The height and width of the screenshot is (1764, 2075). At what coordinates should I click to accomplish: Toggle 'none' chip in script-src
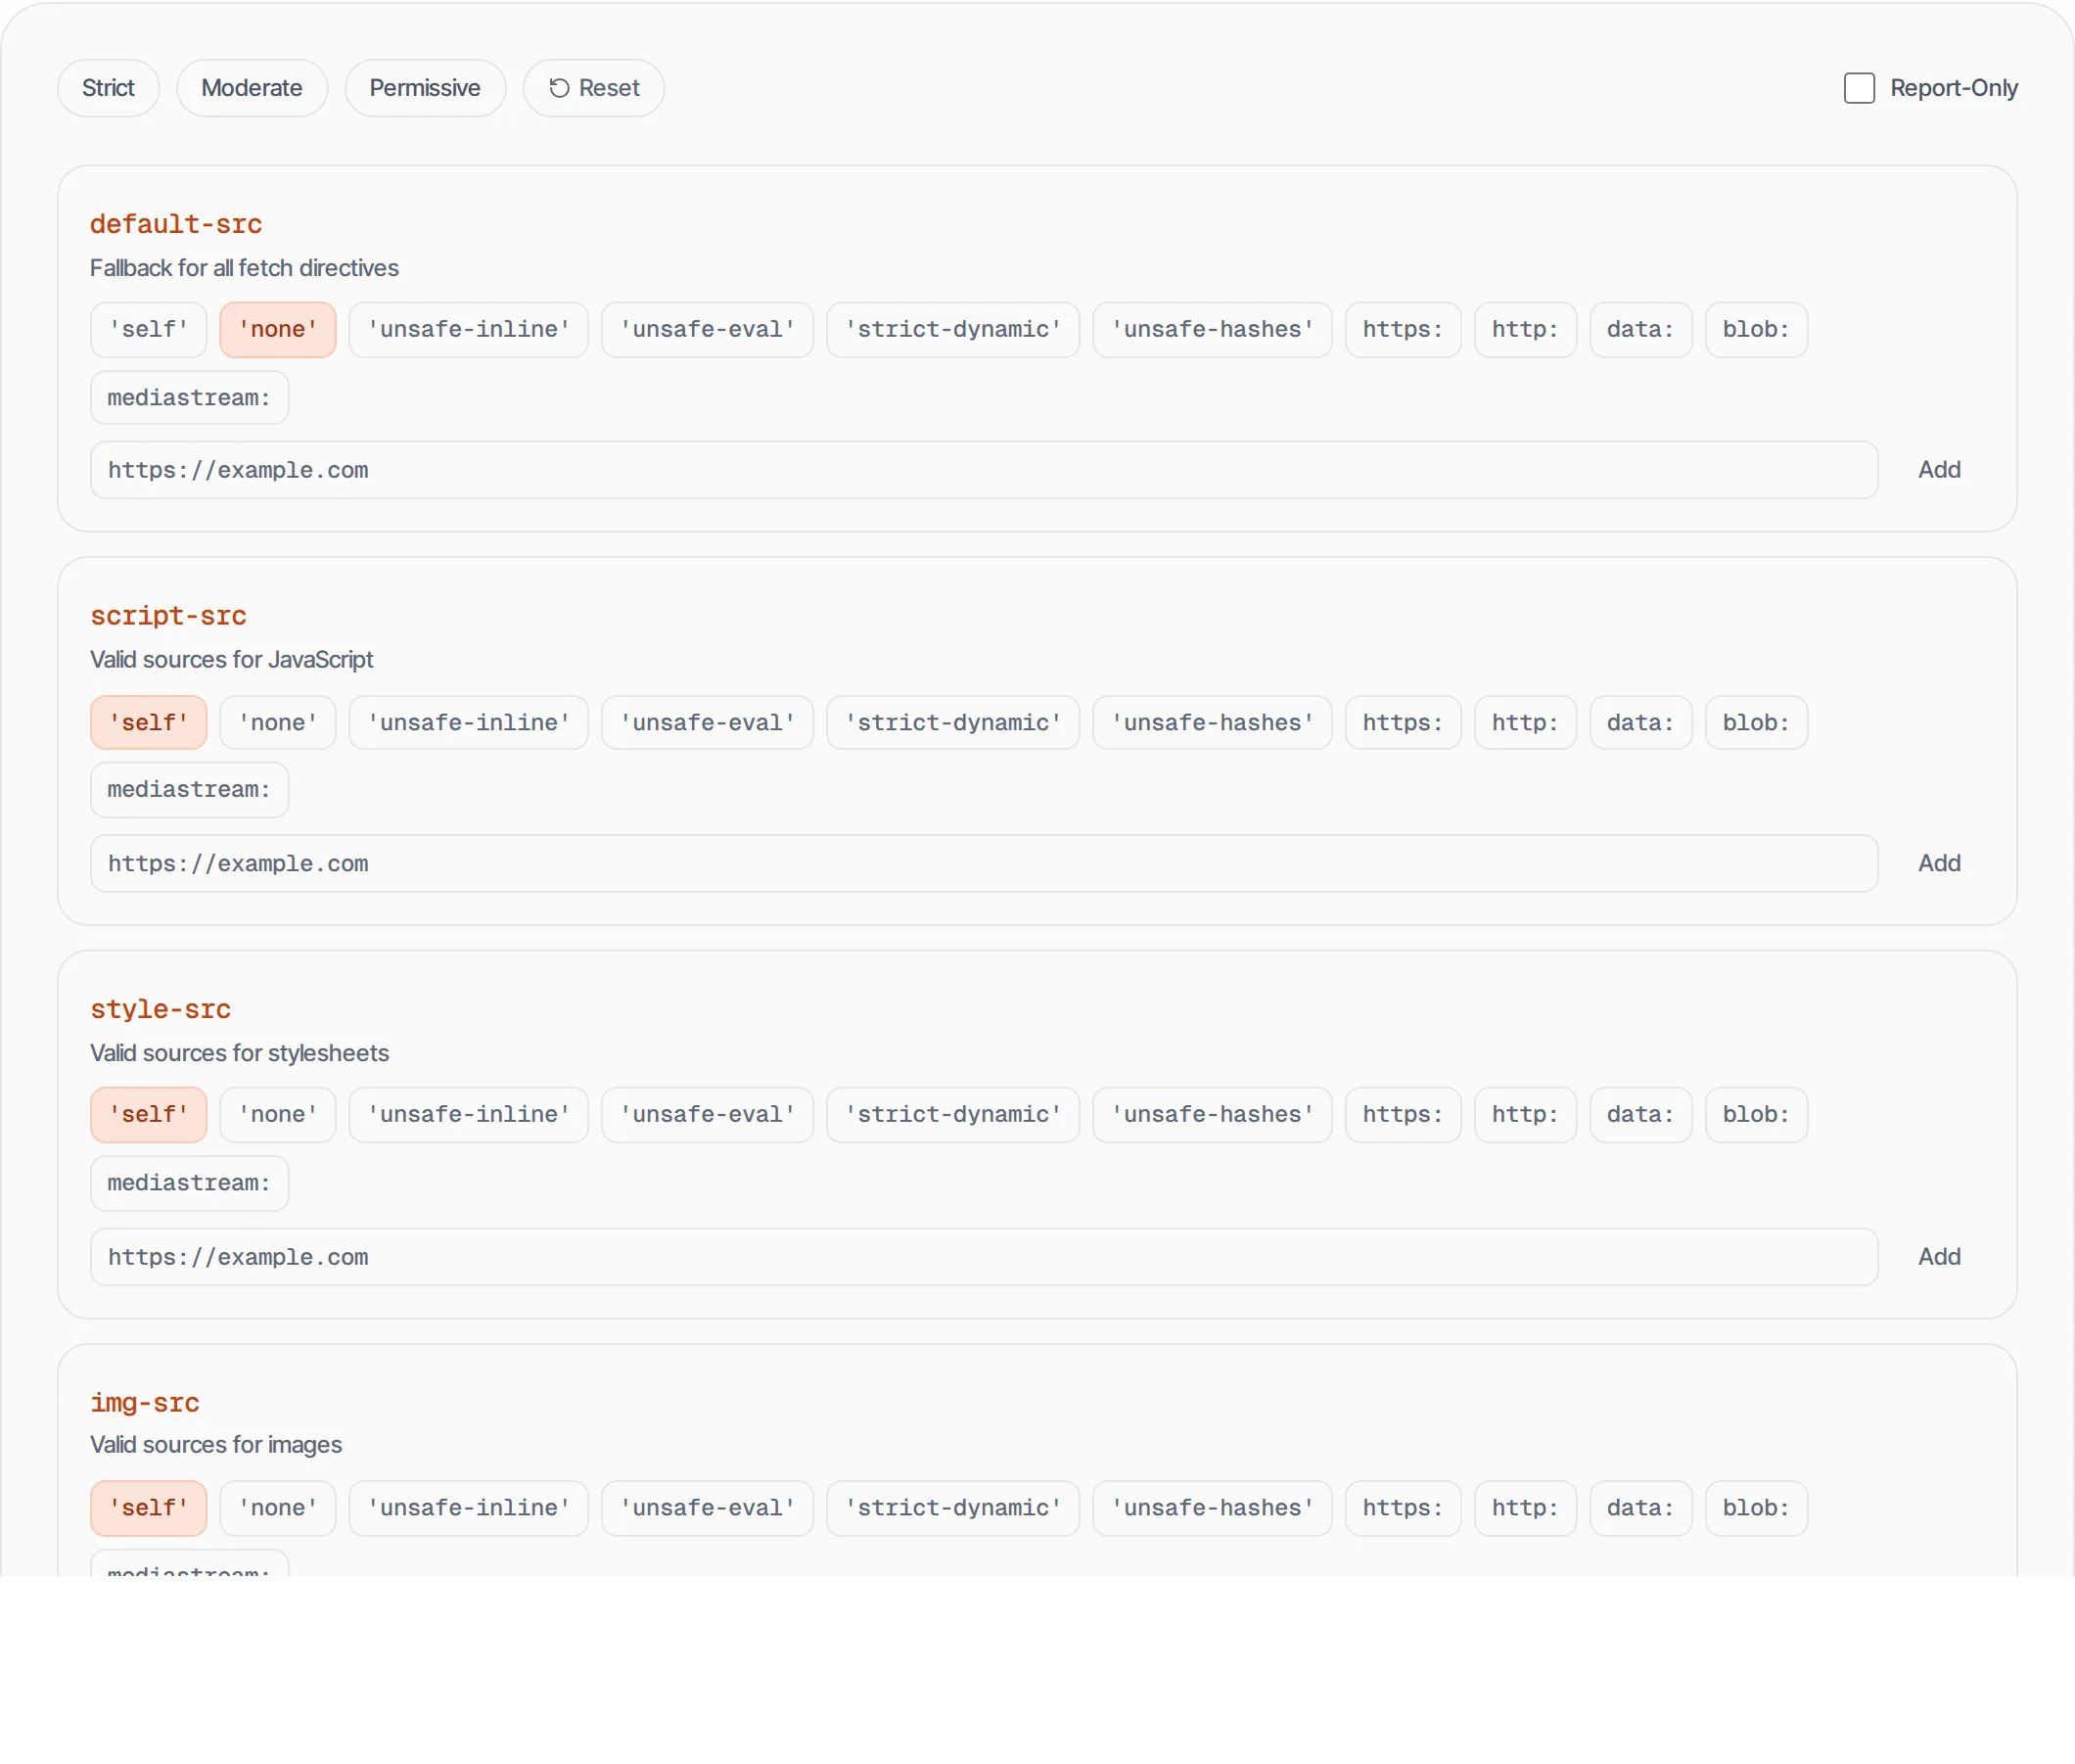(278, 723)
